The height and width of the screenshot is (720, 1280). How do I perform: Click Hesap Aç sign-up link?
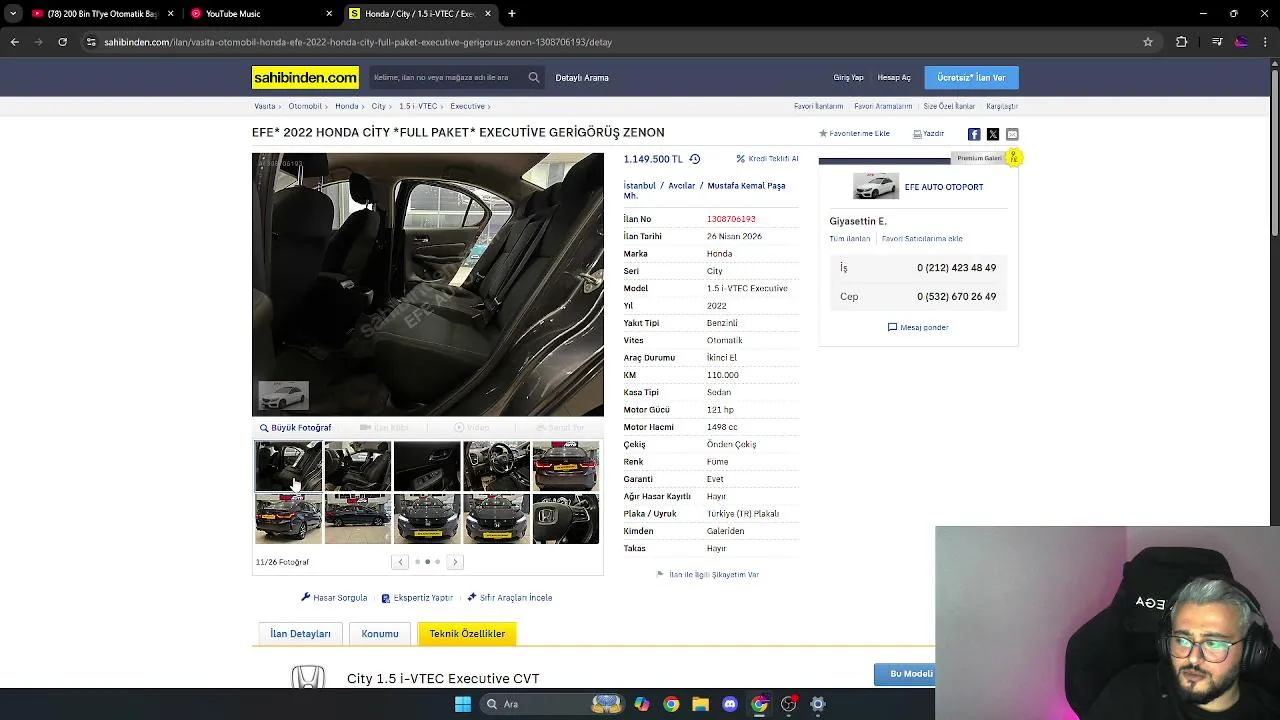coord(894,77)
